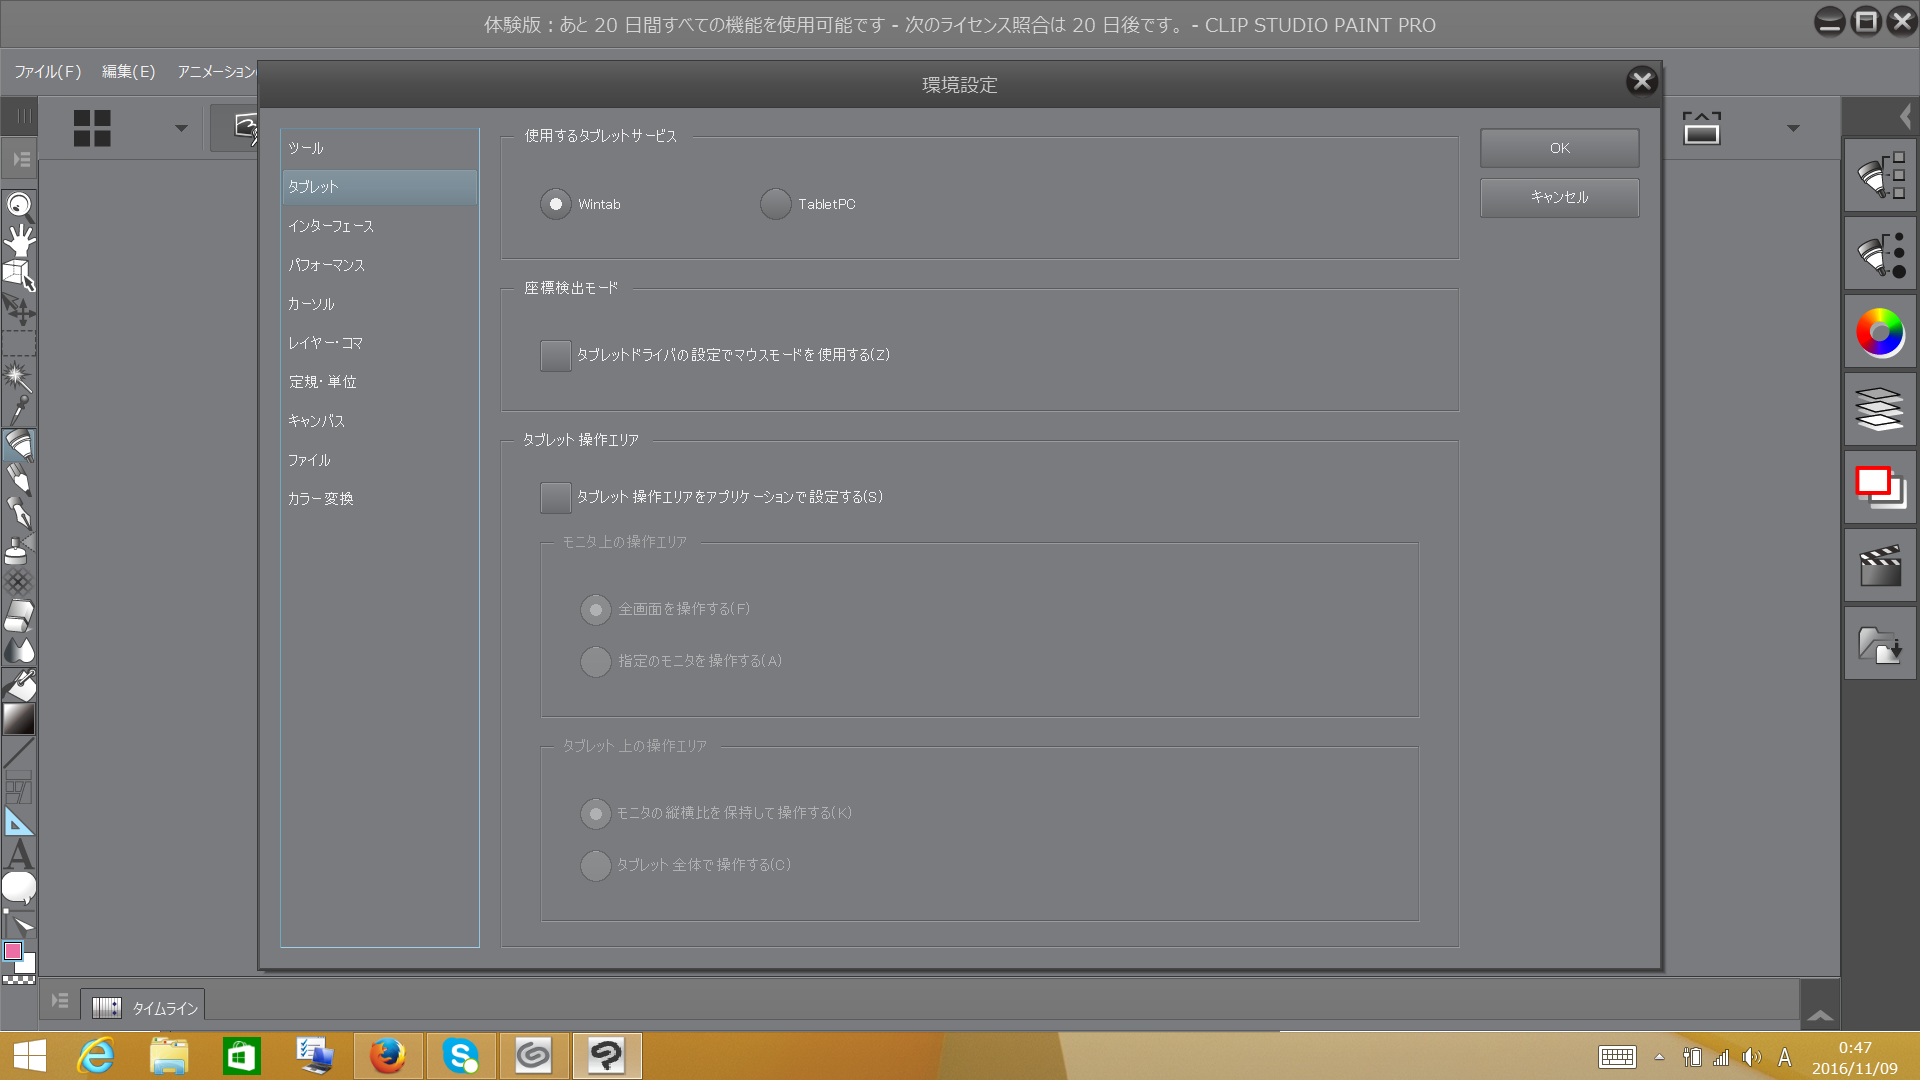Viewport: 1920px width, 1080px height.
Task: Enable mouse mode in tablet driver checkbox
Action: [x=555, y=355]
